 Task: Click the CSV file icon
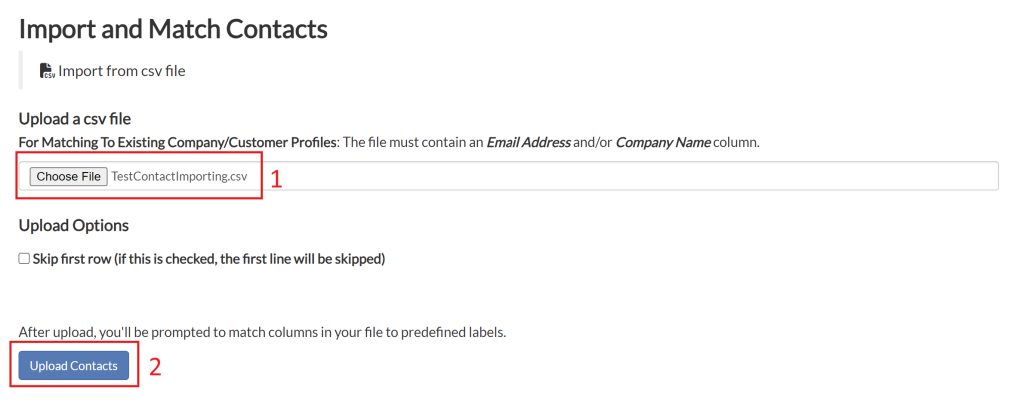click(47, 71)
